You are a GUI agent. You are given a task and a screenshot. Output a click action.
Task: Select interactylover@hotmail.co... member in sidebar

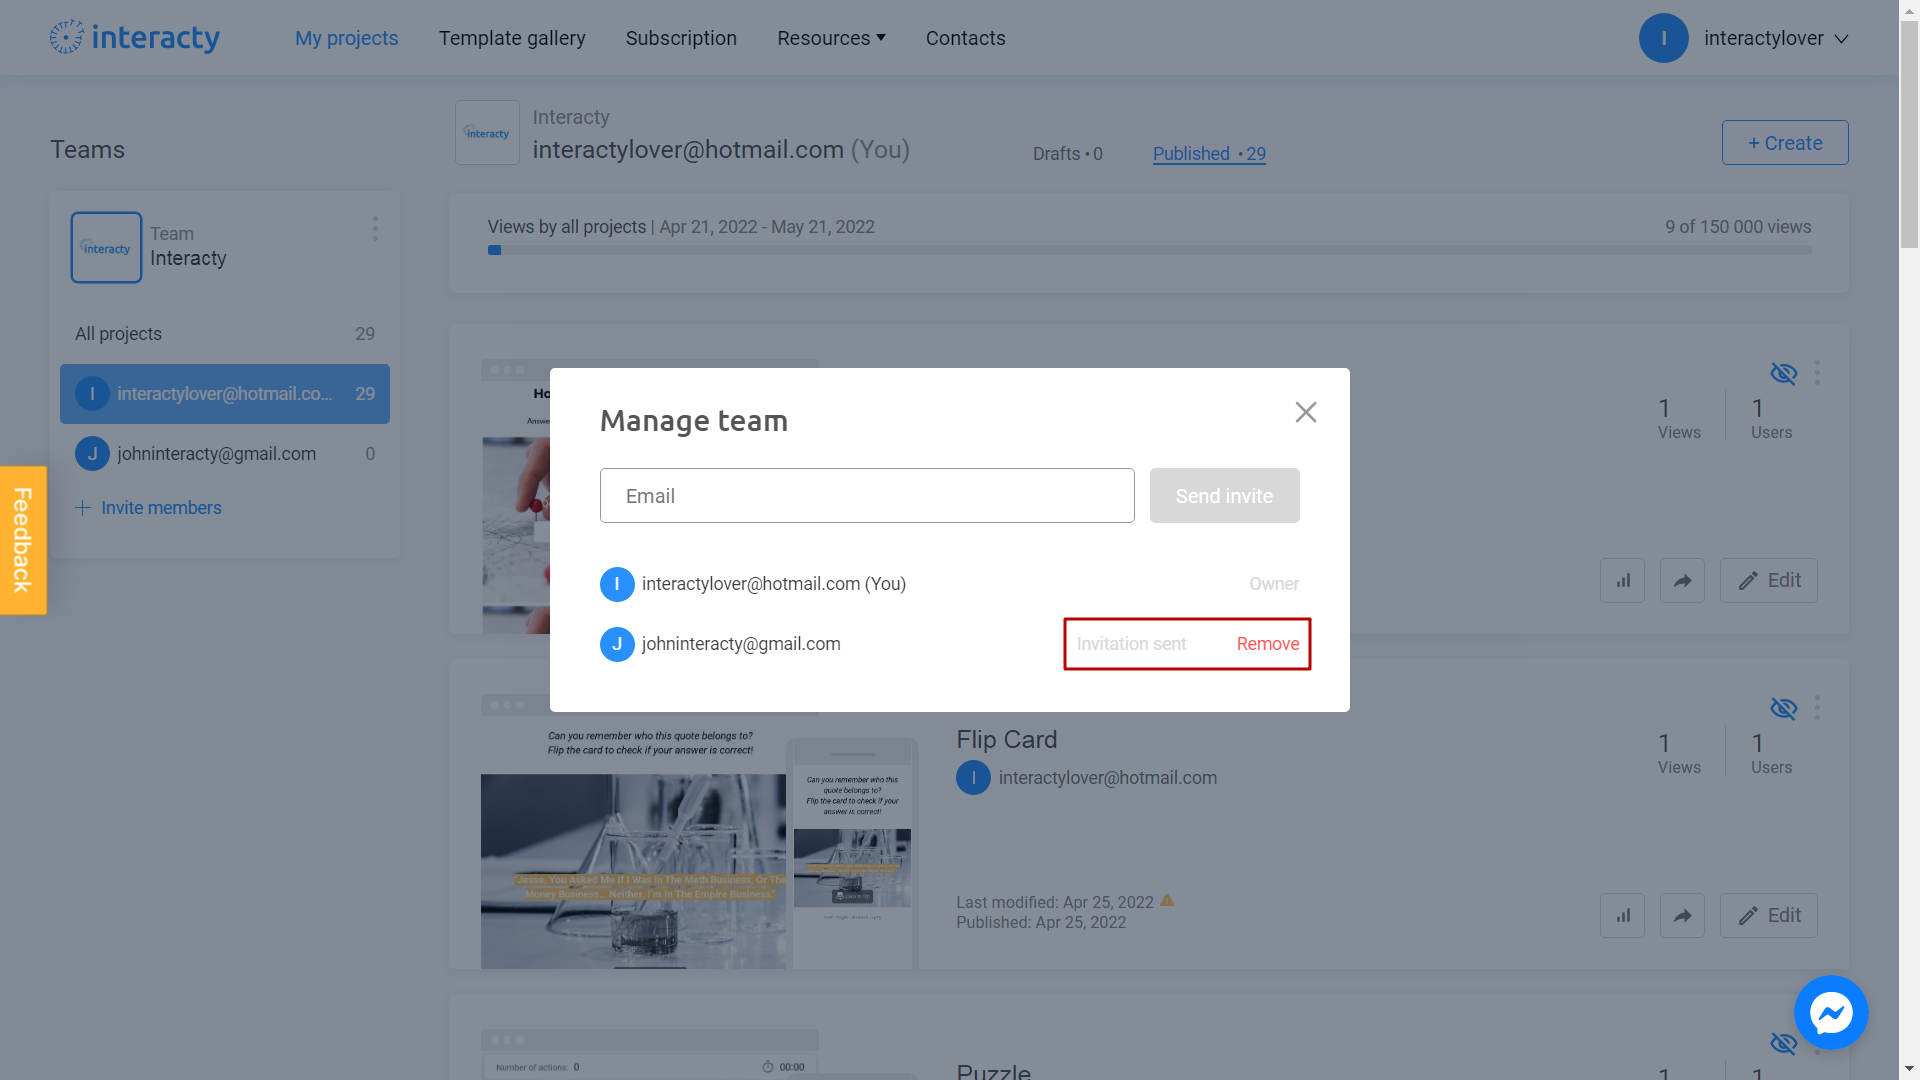click(225, 394)
